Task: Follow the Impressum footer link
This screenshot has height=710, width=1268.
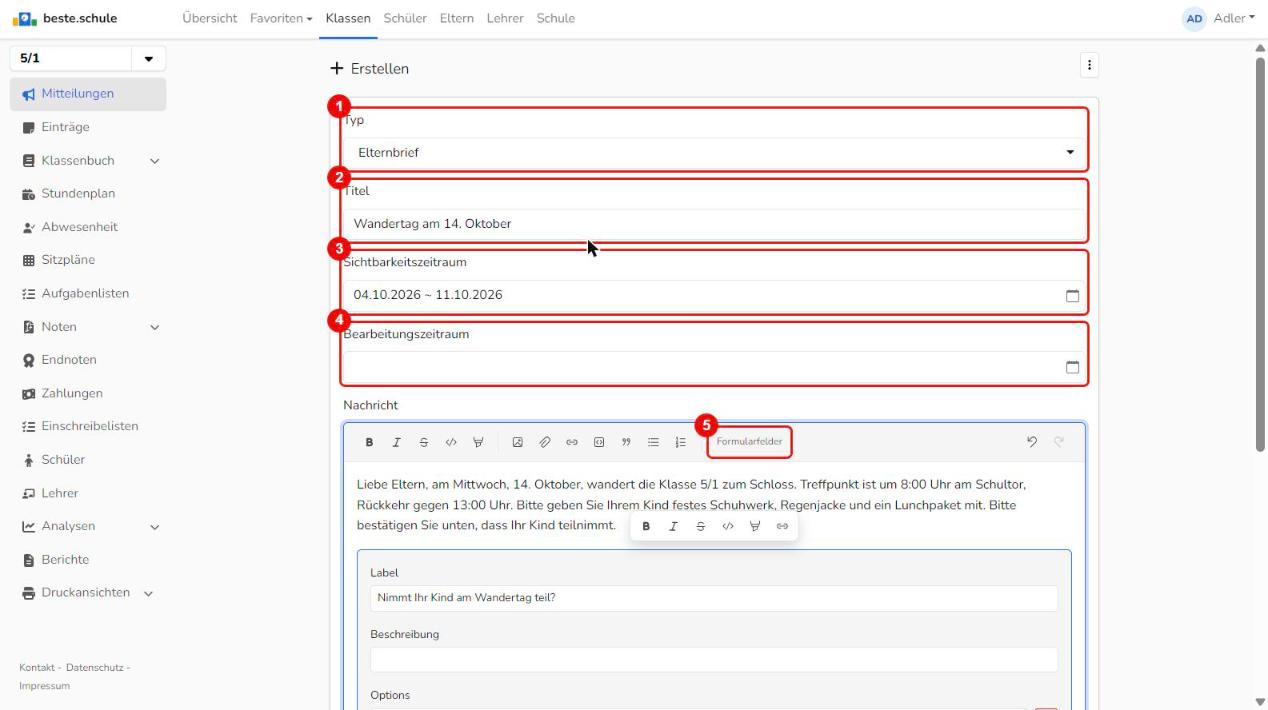Action: [44, 686]
